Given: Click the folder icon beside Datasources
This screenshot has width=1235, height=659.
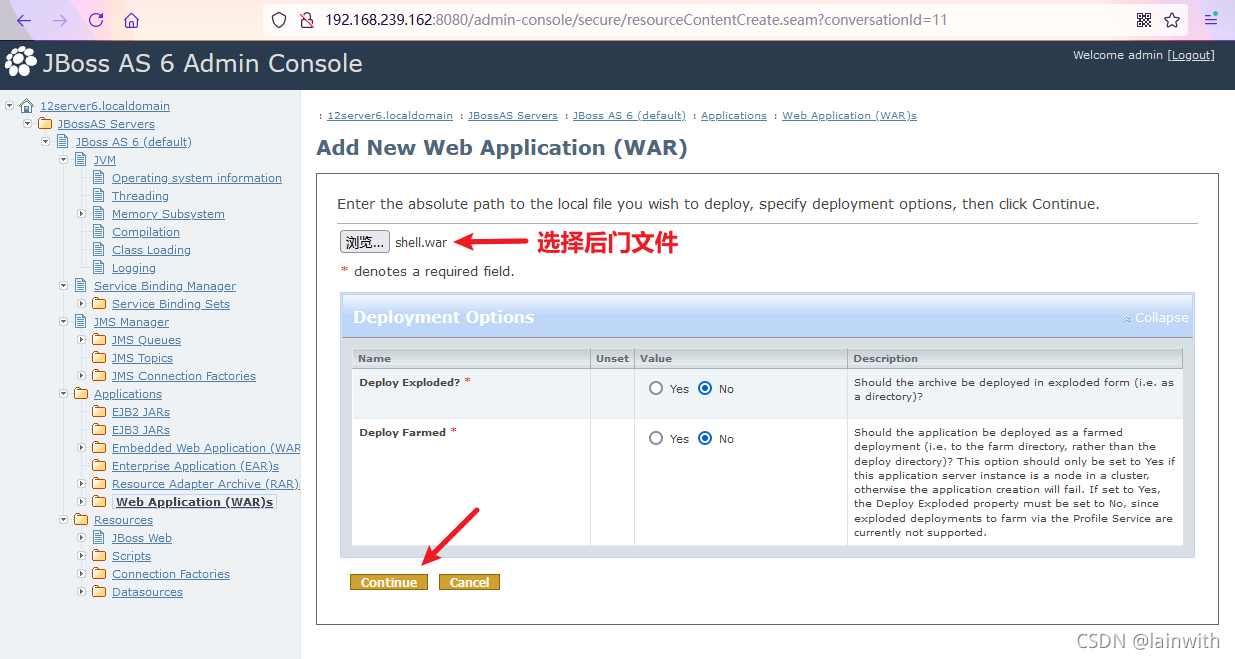Looking at the screenshot, I should tap(99, 592).
